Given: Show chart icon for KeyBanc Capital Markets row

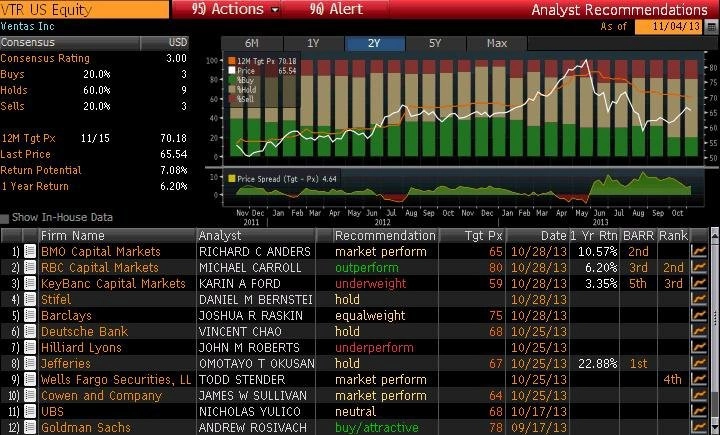Looking at the screenshot, I should pyautogui.click(x=698, y=283).
